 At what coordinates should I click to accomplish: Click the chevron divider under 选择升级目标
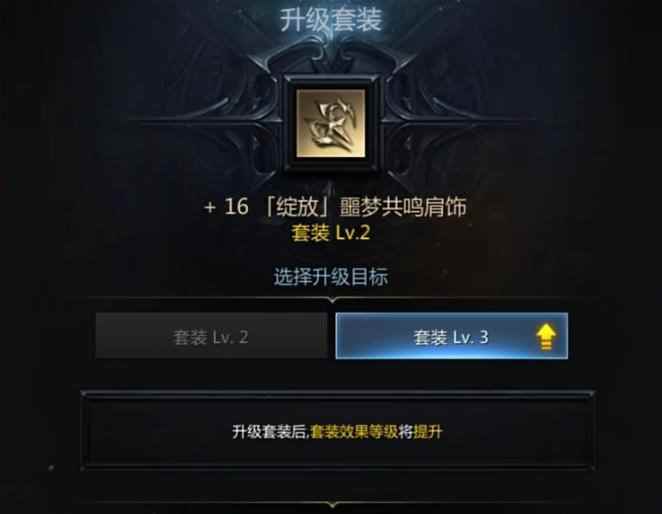coord(333,299)
